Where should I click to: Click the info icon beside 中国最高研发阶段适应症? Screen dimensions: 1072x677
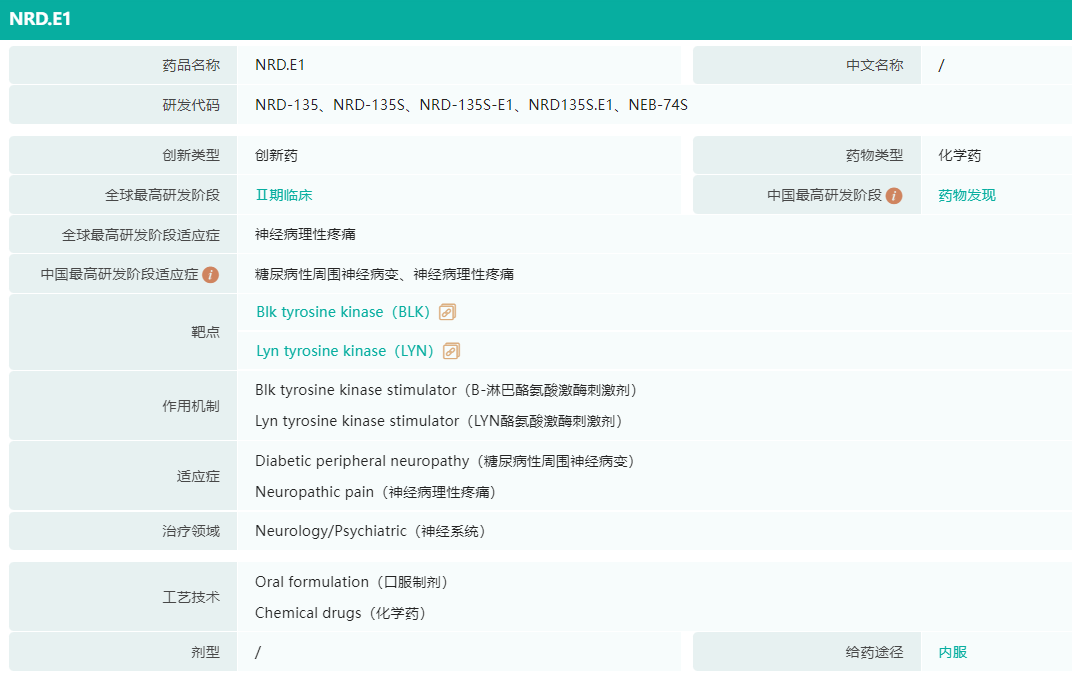coord(210,274)
